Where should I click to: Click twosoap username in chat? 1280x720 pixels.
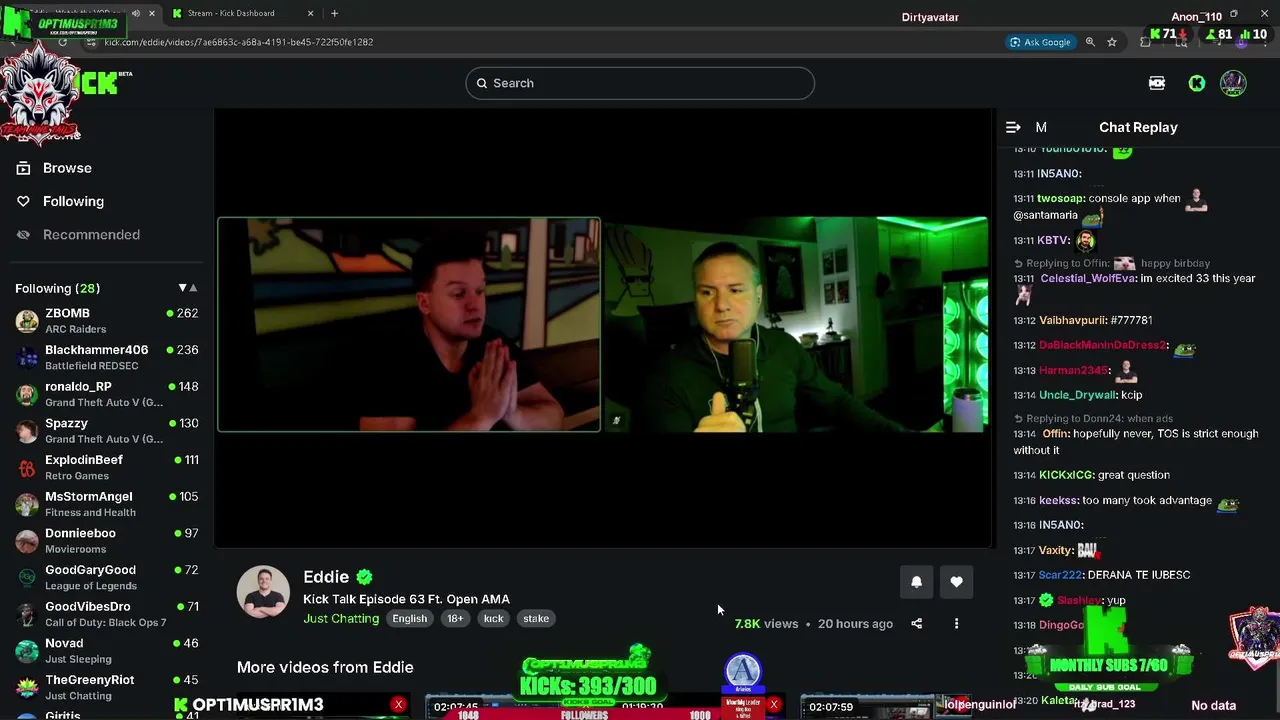[1060, 199]
